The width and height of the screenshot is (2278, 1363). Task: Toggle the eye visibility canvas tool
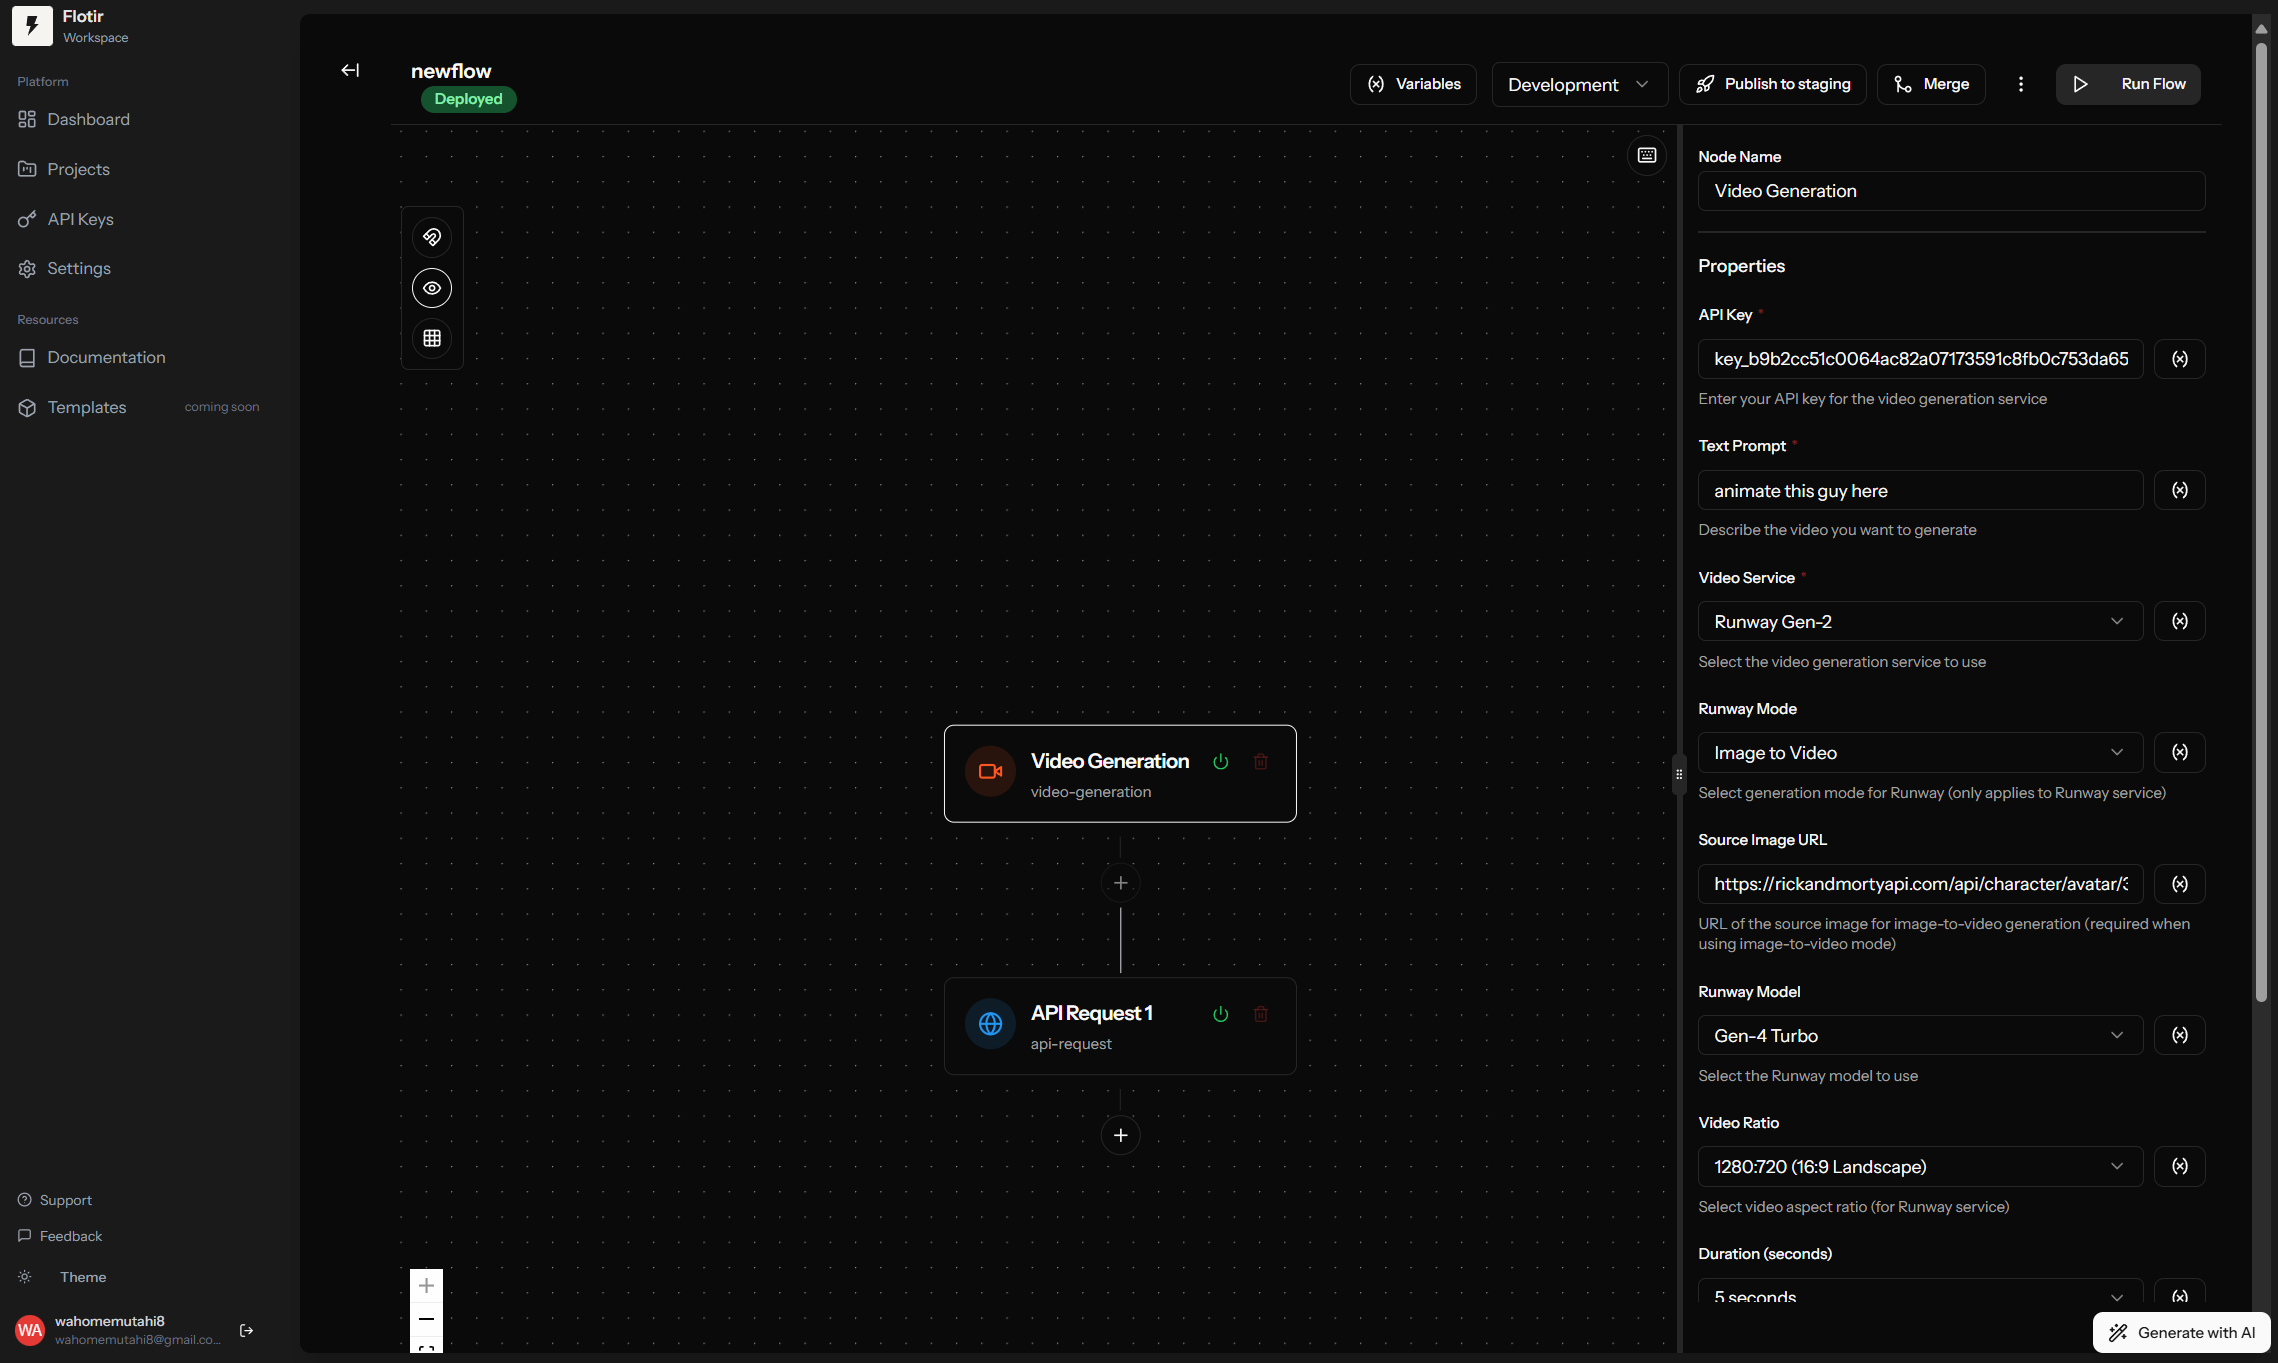[x=432, y=288]
